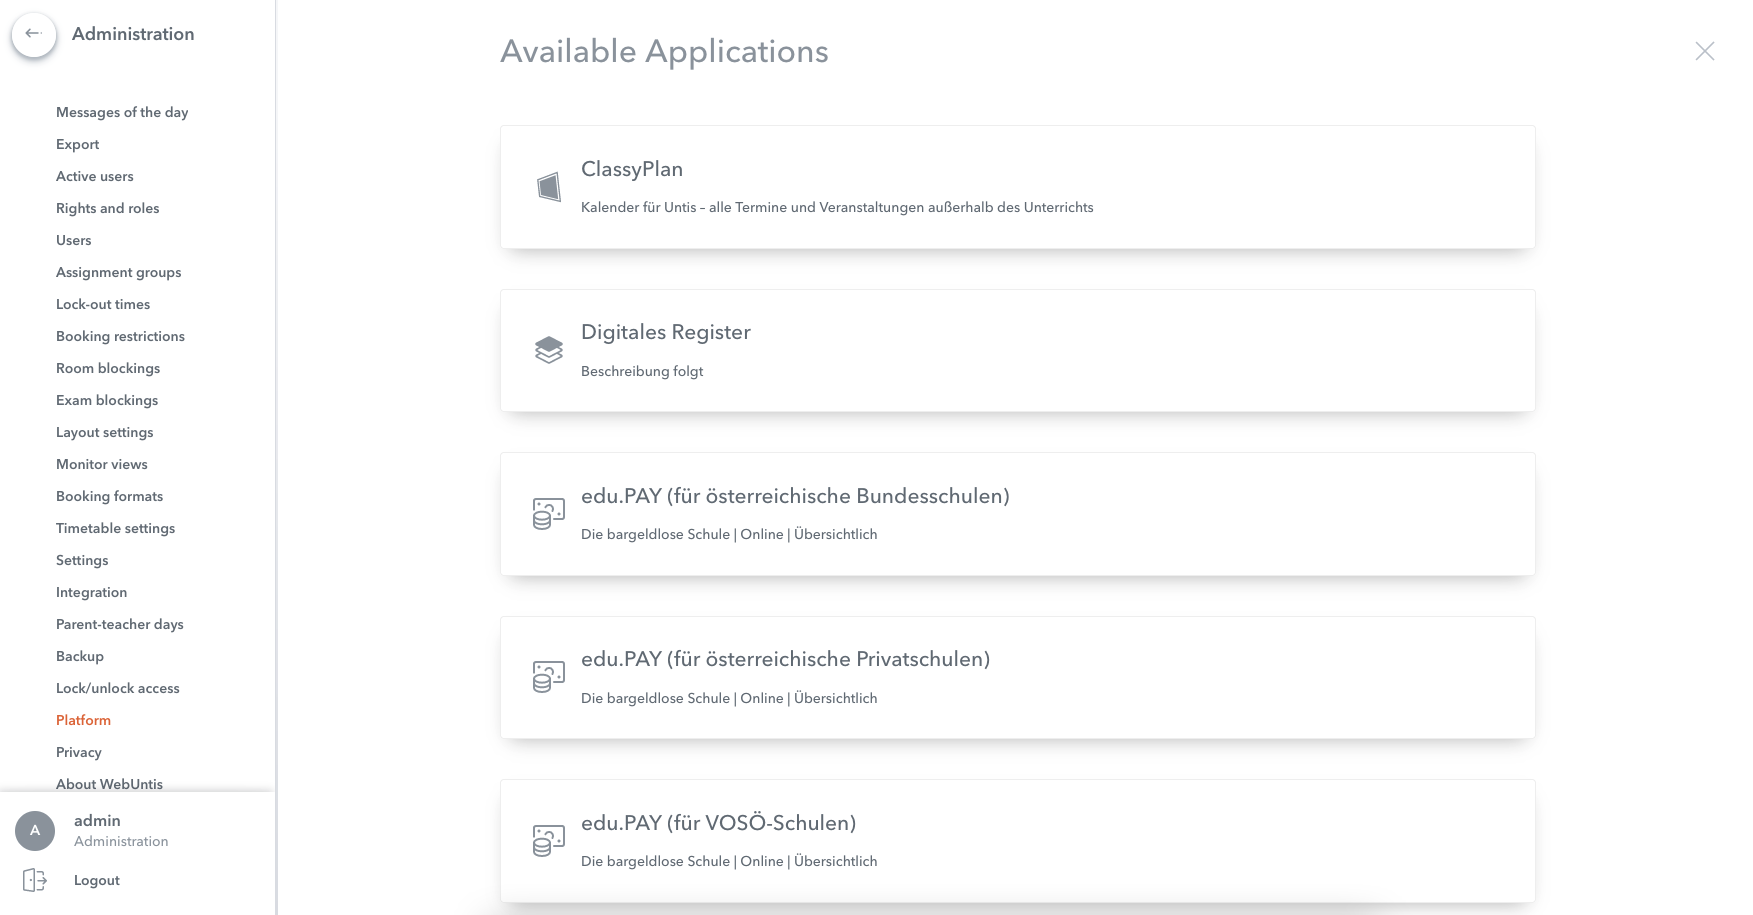Open the Digitales Register application title
This screenshot has height=915, width=1753.
click(x=666, y=332)
